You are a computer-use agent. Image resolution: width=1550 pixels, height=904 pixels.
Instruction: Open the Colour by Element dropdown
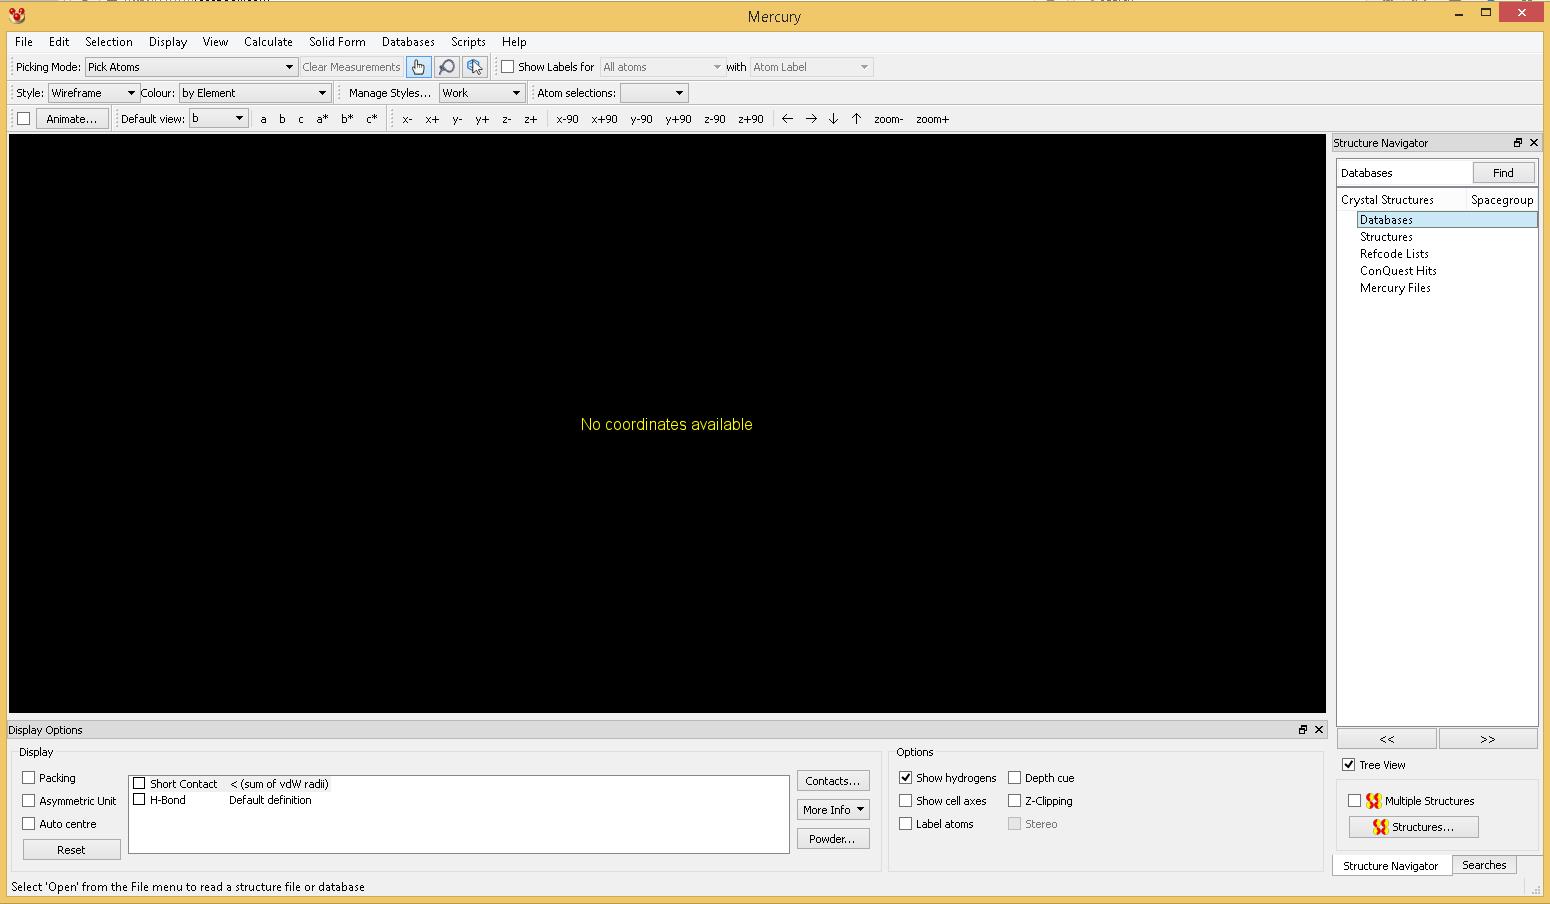pos(254,93)
